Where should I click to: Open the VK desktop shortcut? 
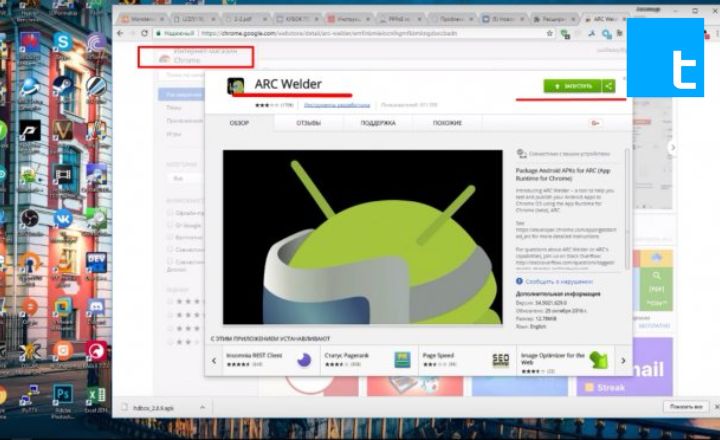pyautogui.click(x=63, y=220)
